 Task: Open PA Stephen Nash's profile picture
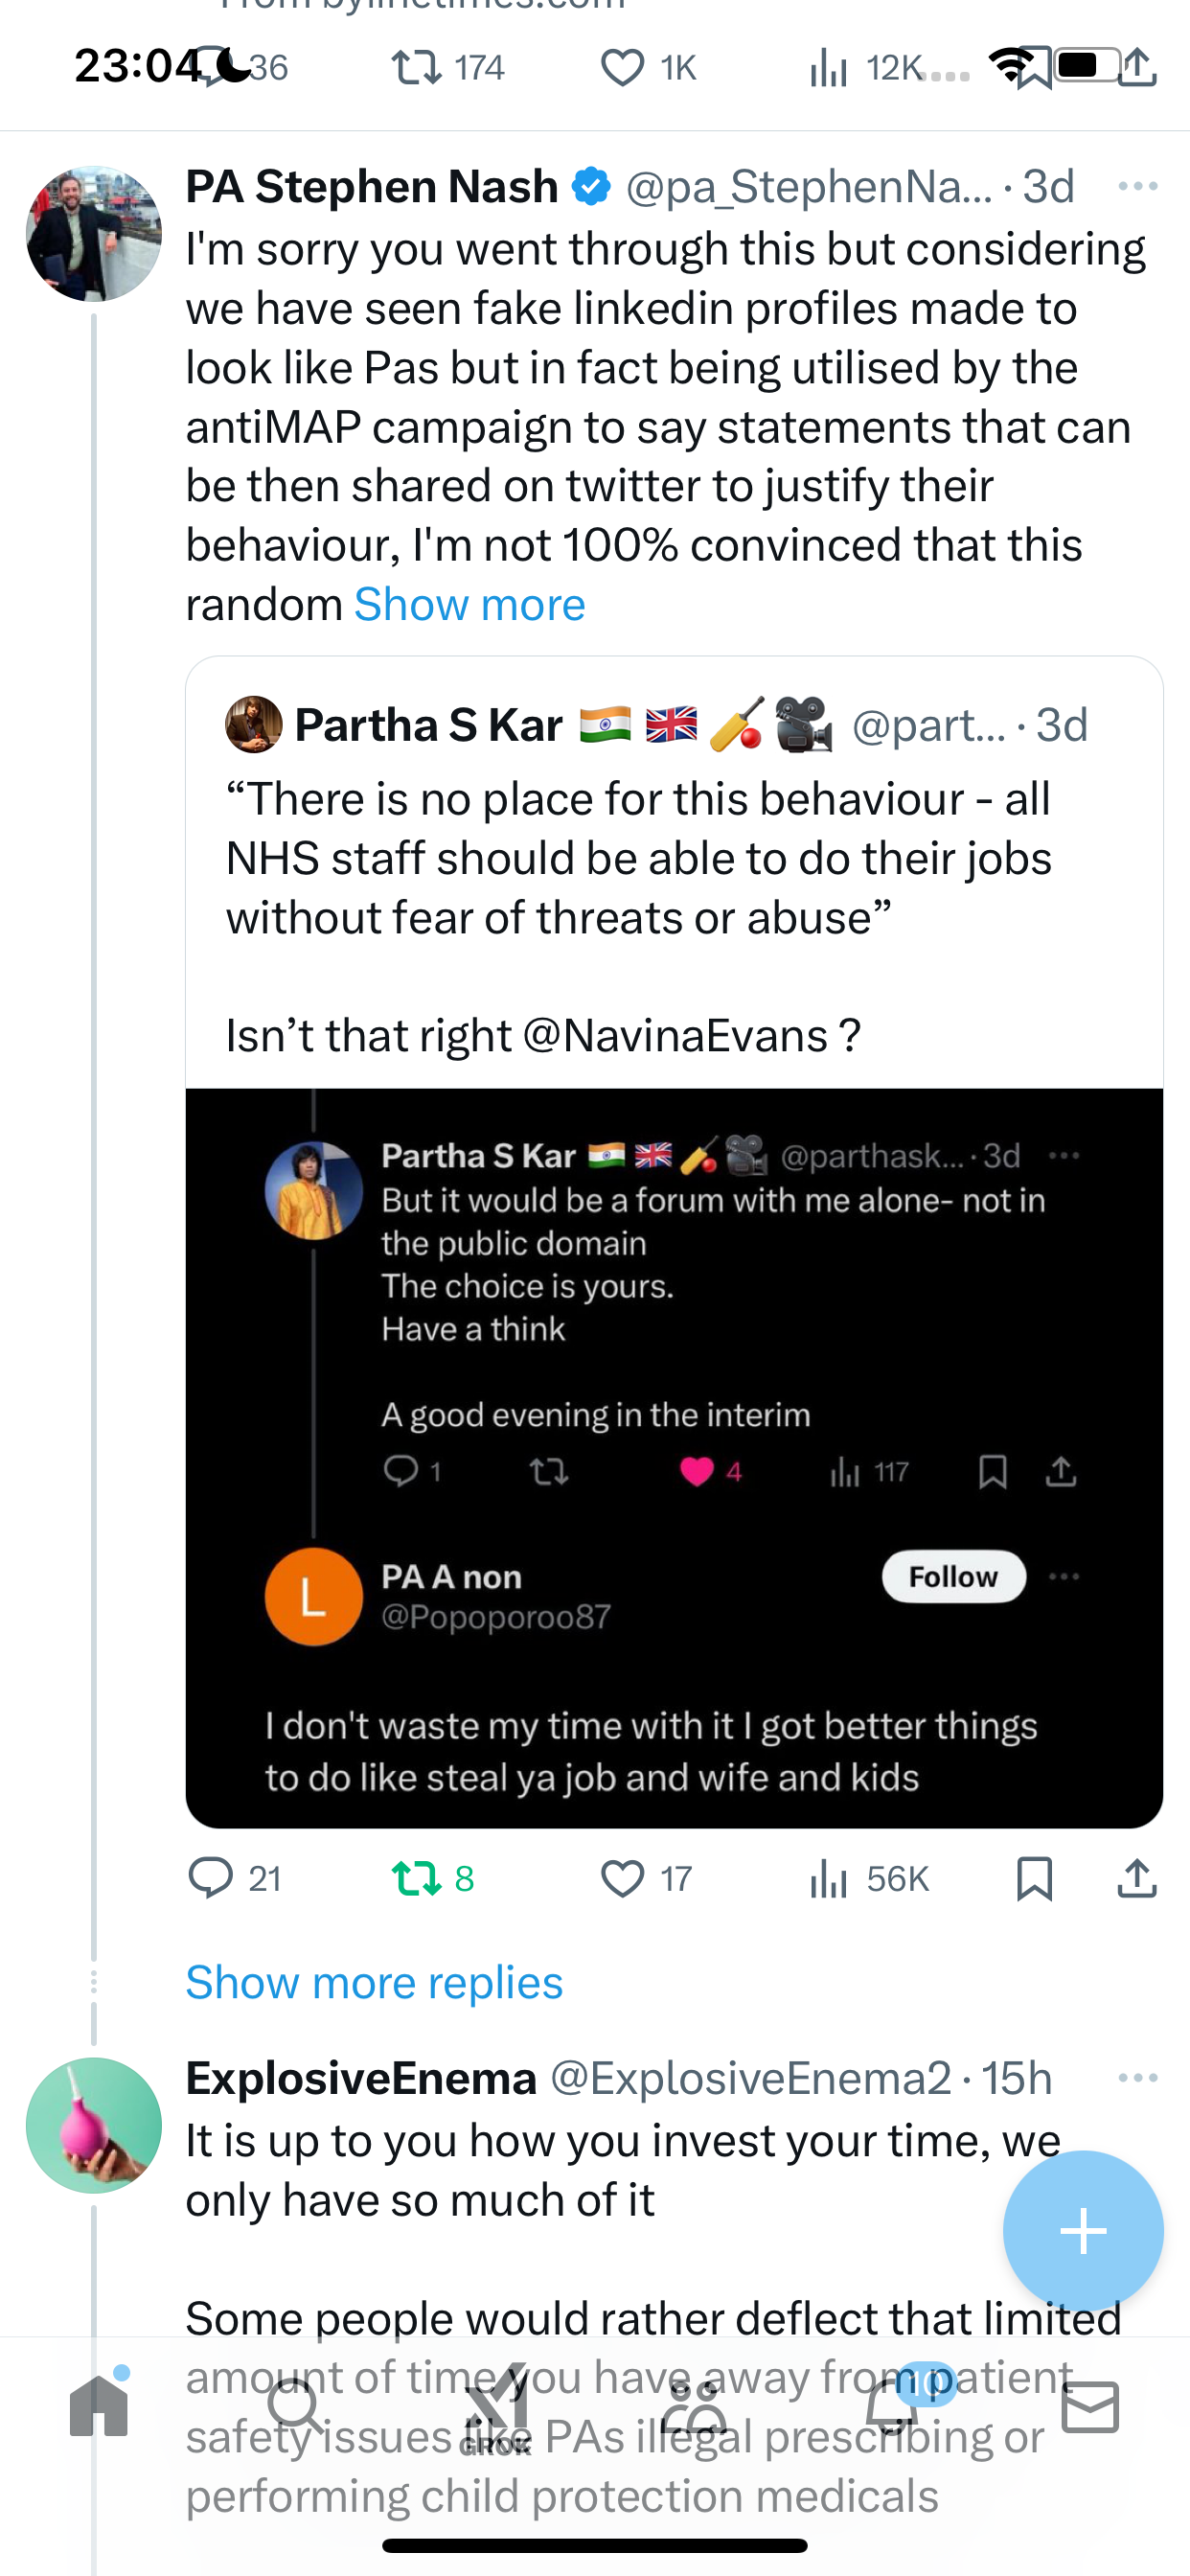coord(94,234)
